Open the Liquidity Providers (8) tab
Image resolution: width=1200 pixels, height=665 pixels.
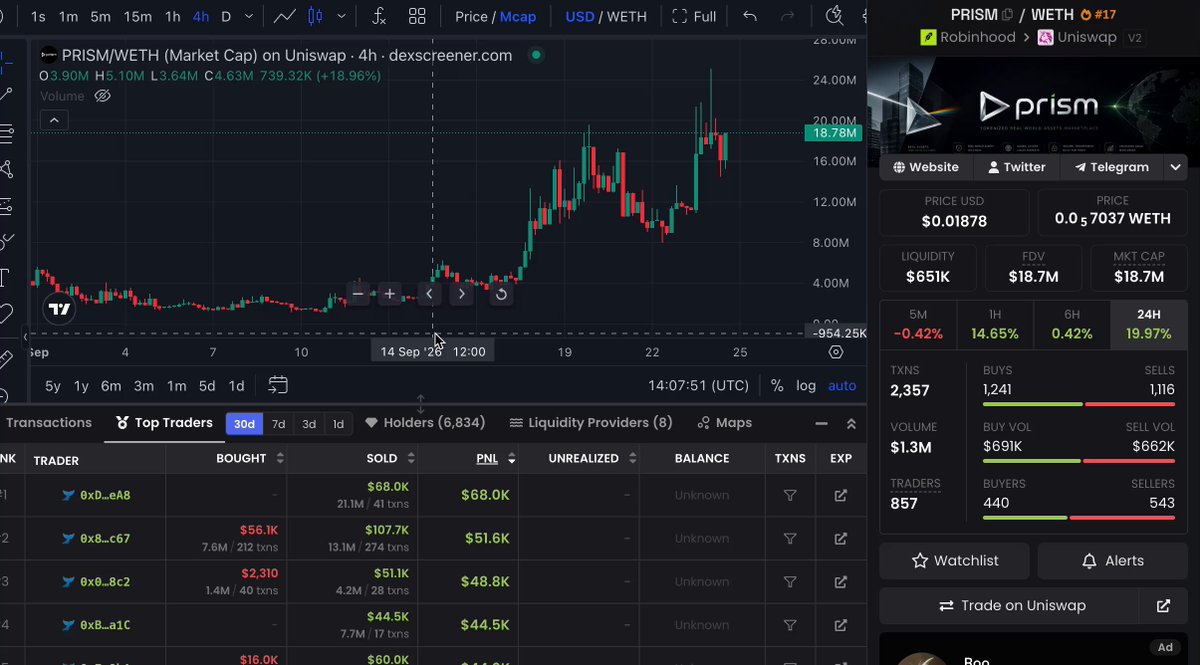point(591,423)
